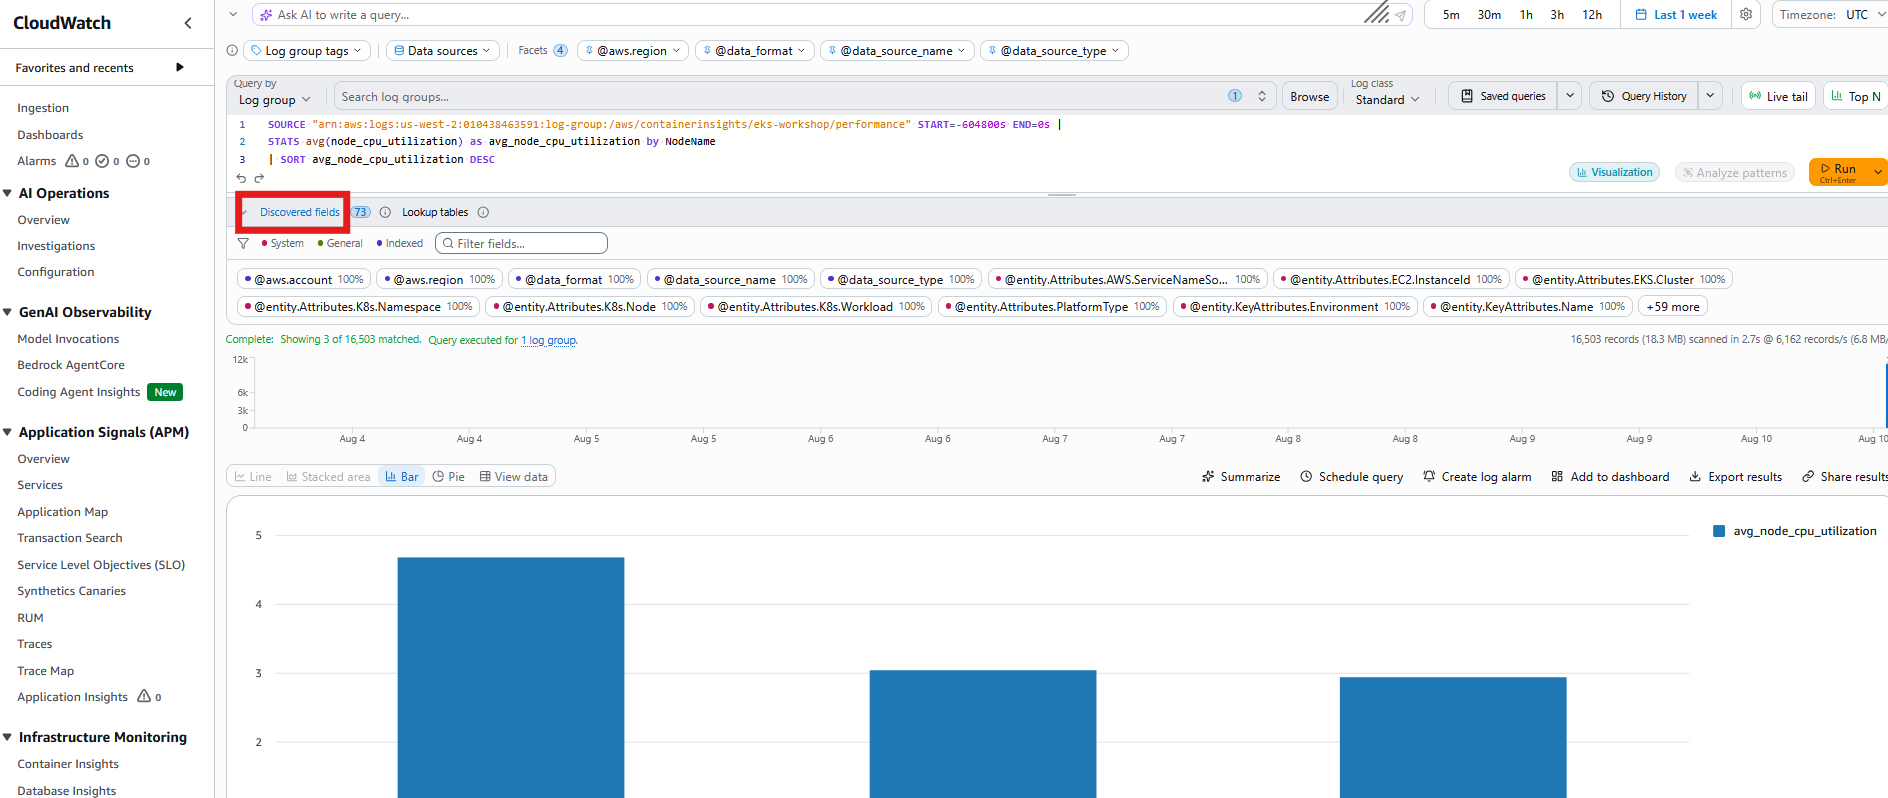
Task: Click Schedule query
Action: 1351,477
